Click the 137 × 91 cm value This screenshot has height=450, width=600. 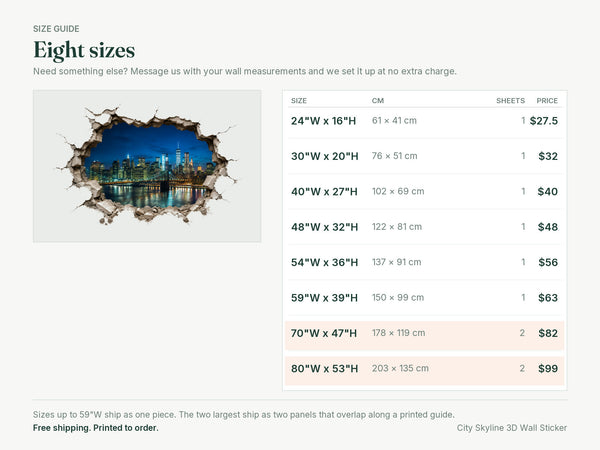coord(396,262)
